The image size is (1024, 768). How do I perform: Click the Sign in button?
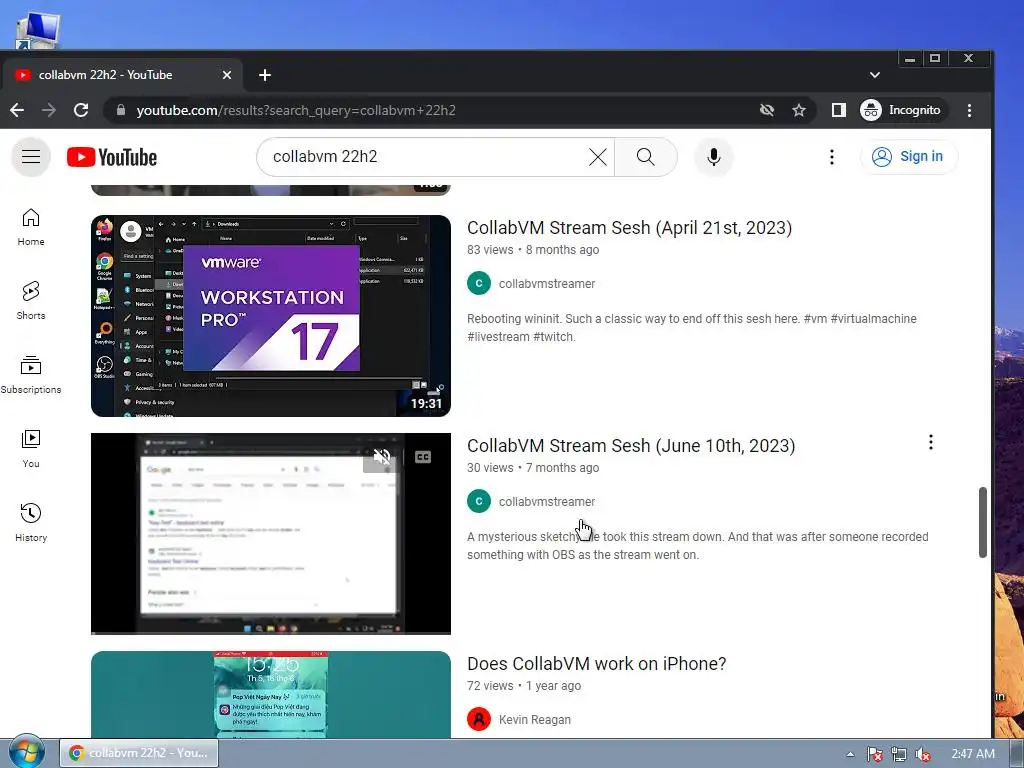(x=909, y=157)
